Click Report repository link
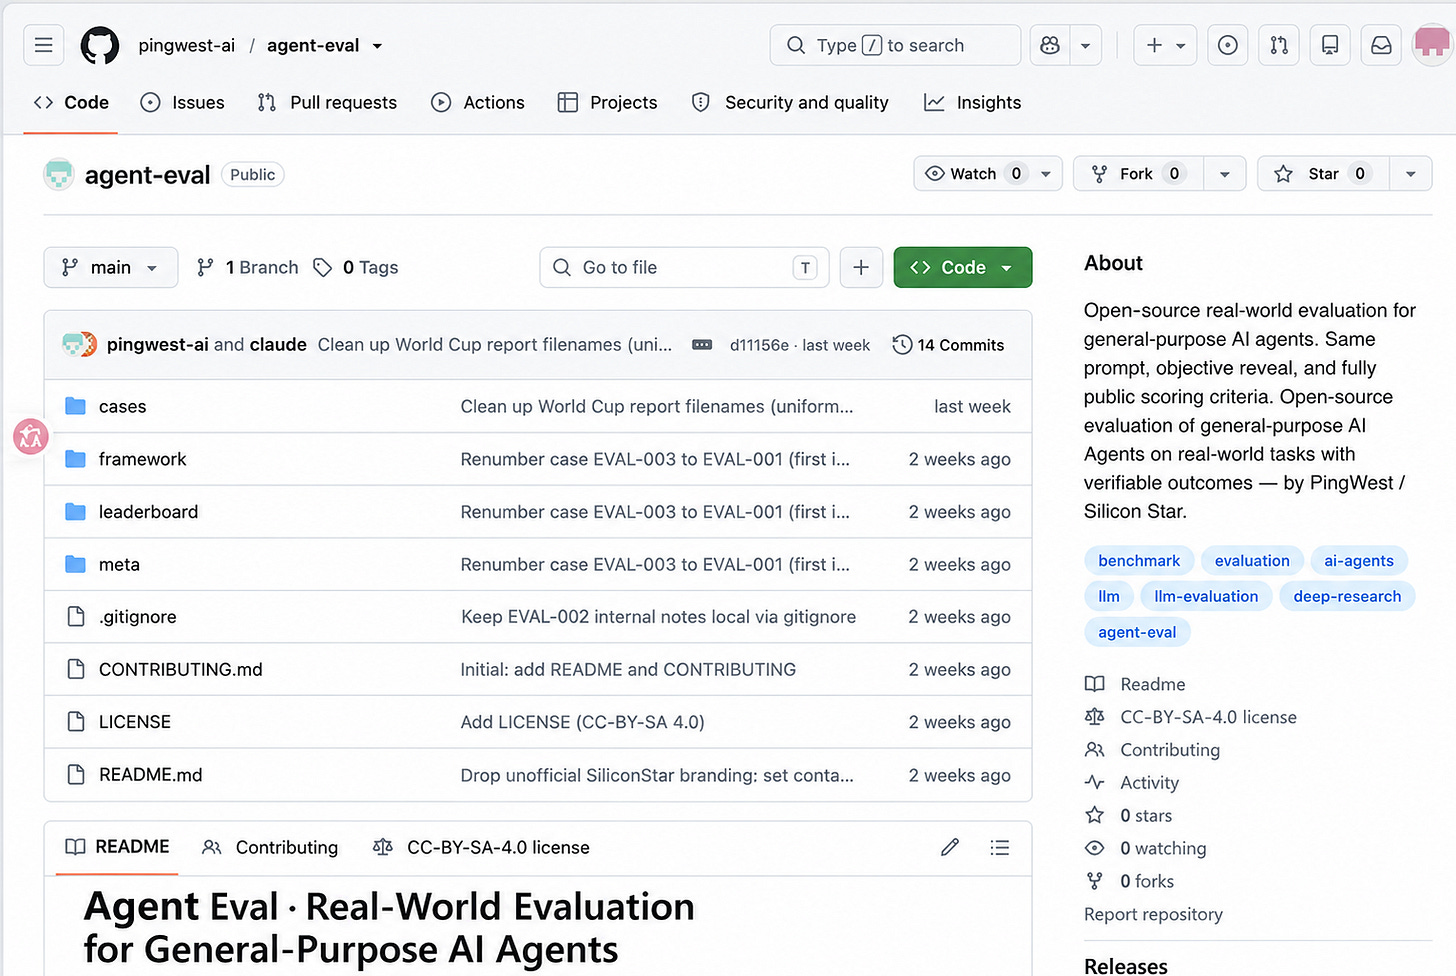Viewport: 1456px width, 976px height. (x=1153, y=914)
